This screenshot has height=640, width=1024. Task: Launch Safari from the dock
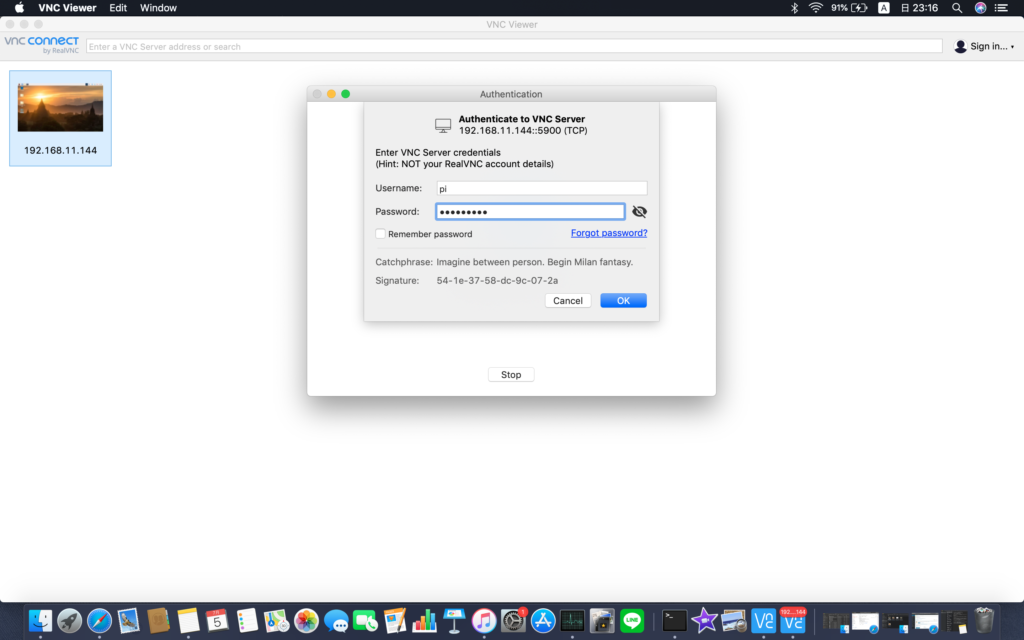point(99,620)
